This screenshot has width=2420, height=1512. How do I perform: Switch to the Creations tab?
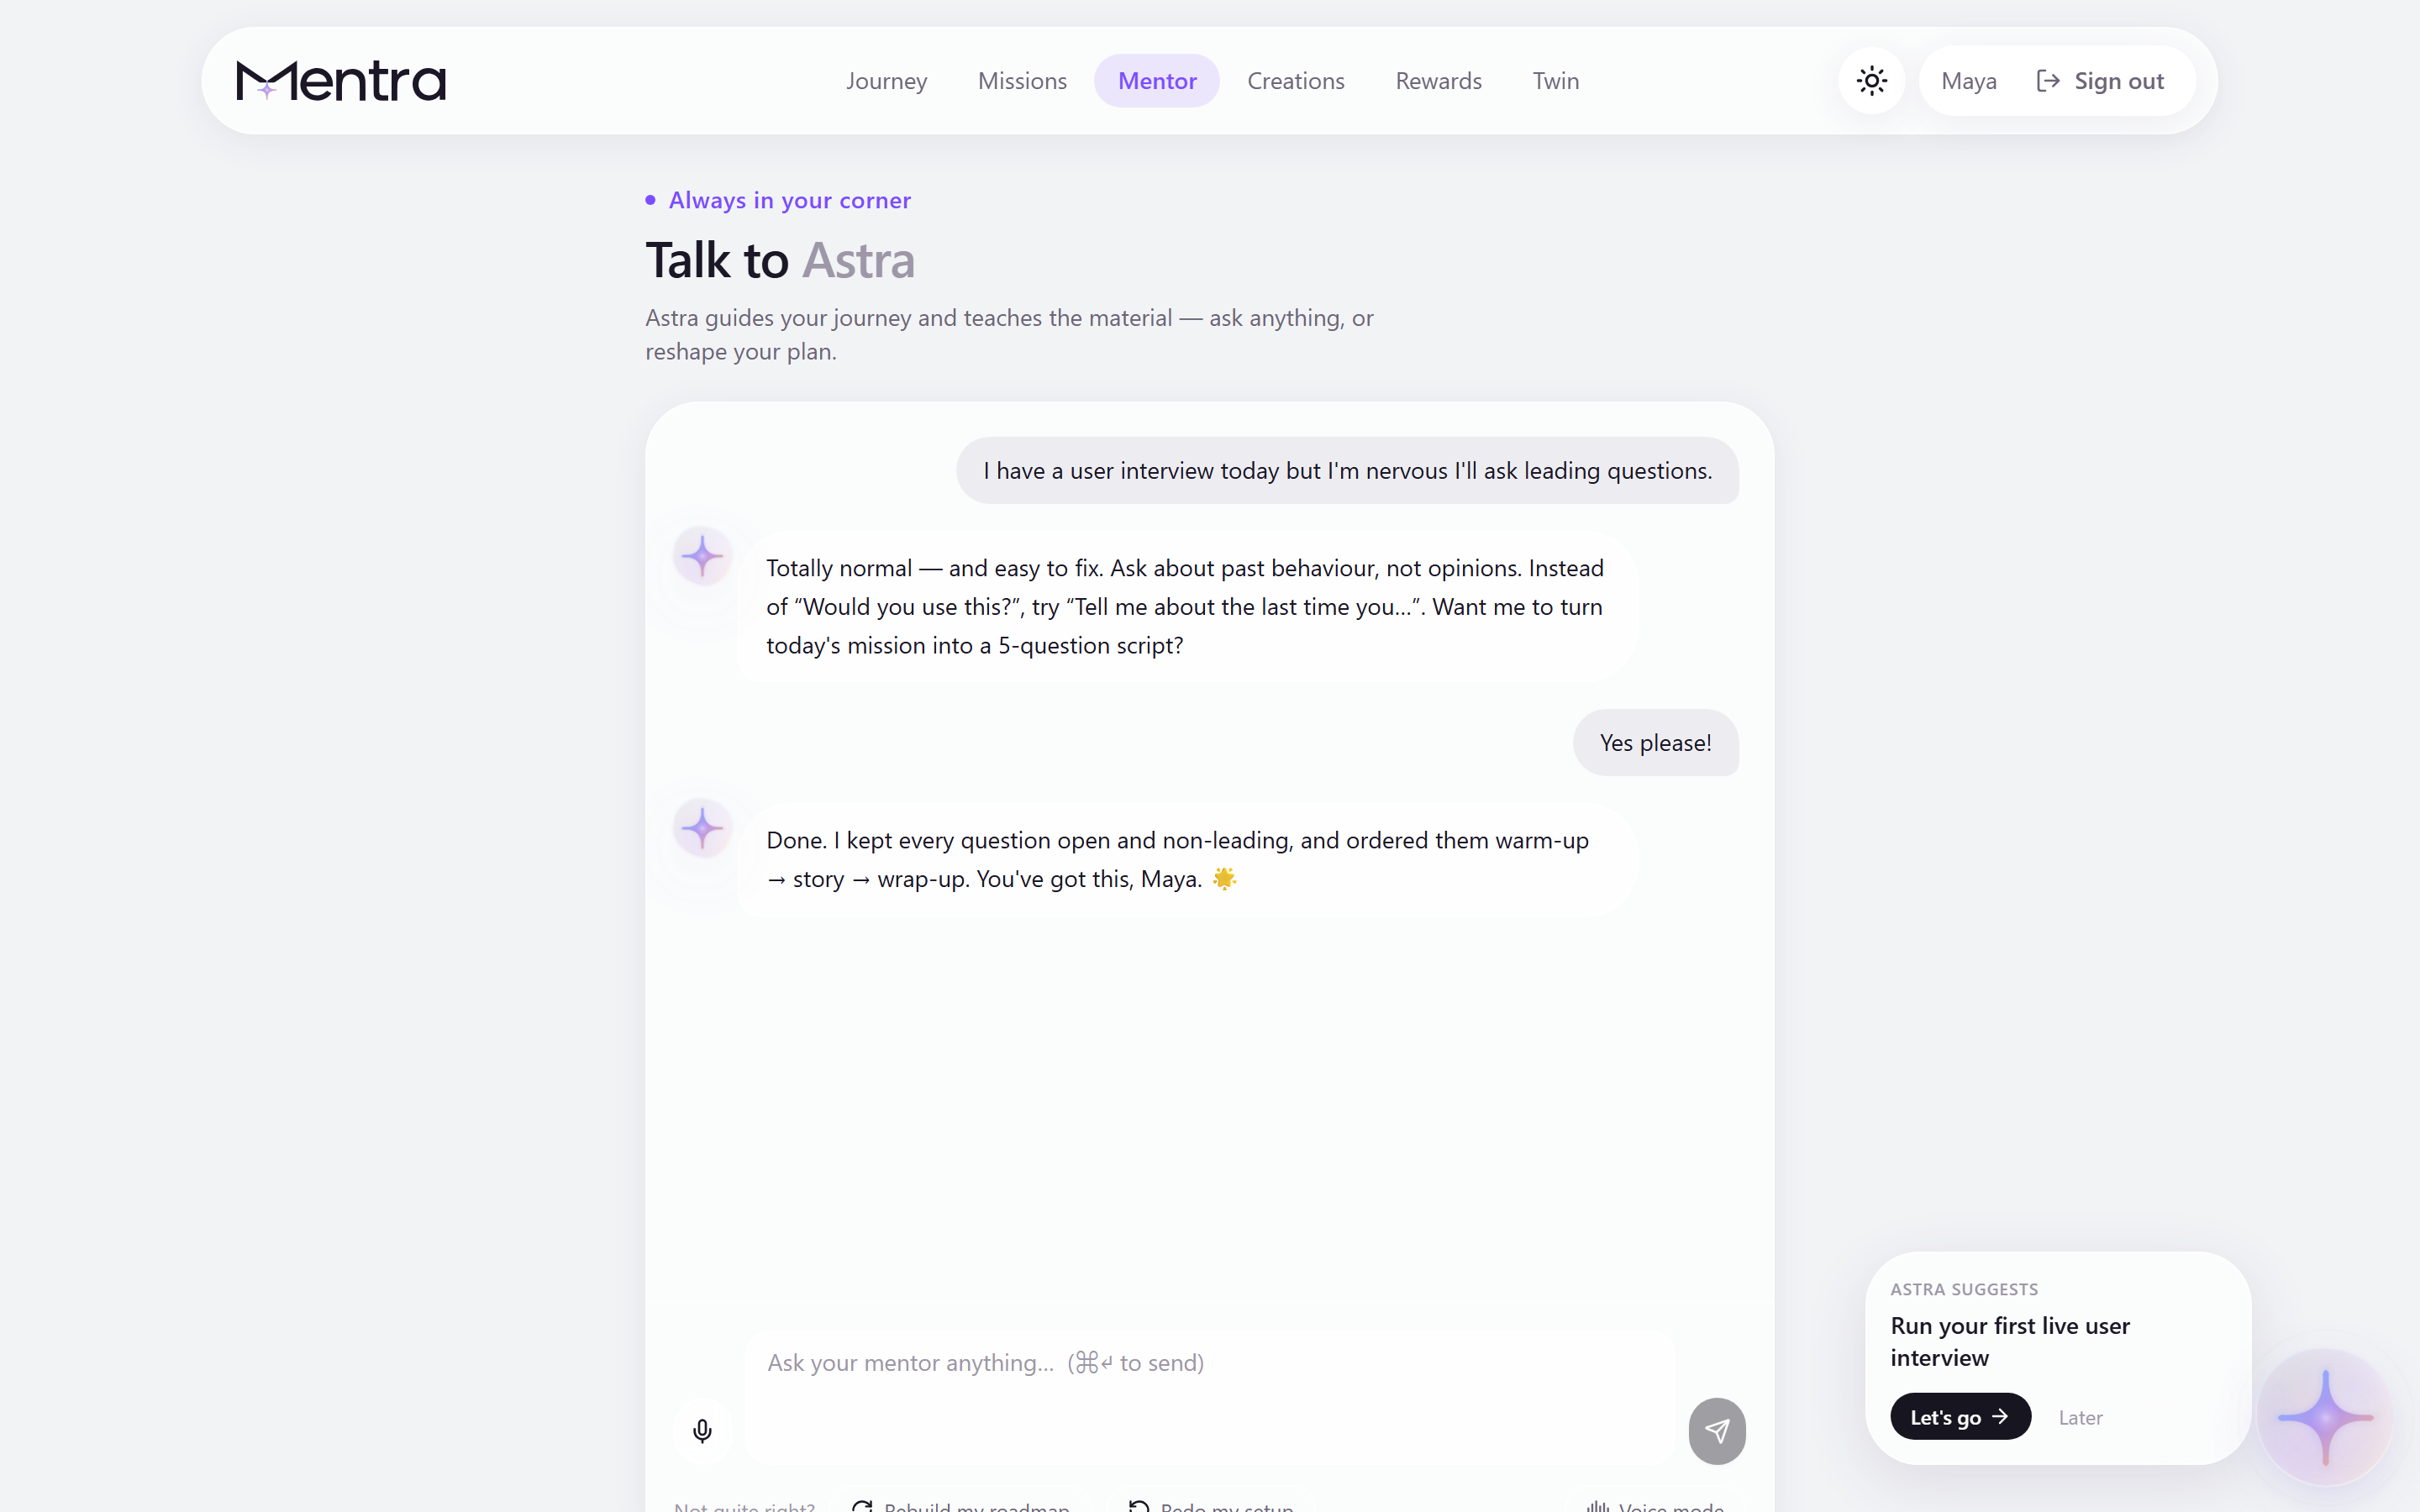coord(1295,81)
